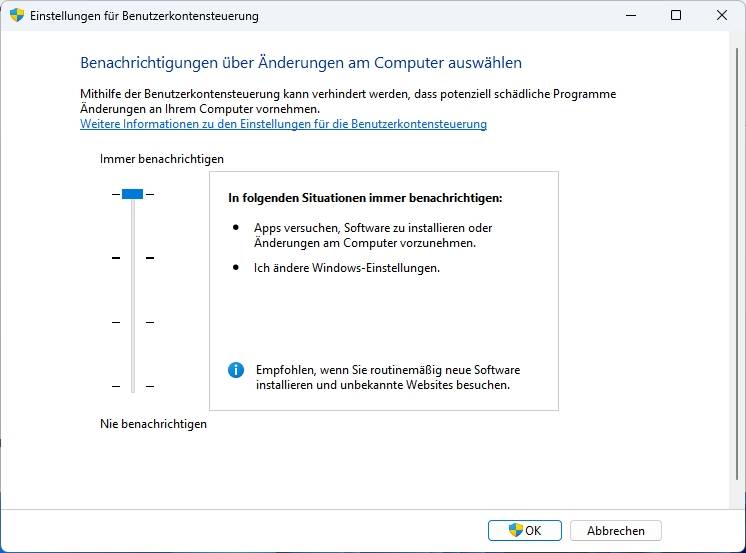Minimize the Benutzerkontensteuerung window
This screenshot has height=553, width=746.
pos(631,15)
